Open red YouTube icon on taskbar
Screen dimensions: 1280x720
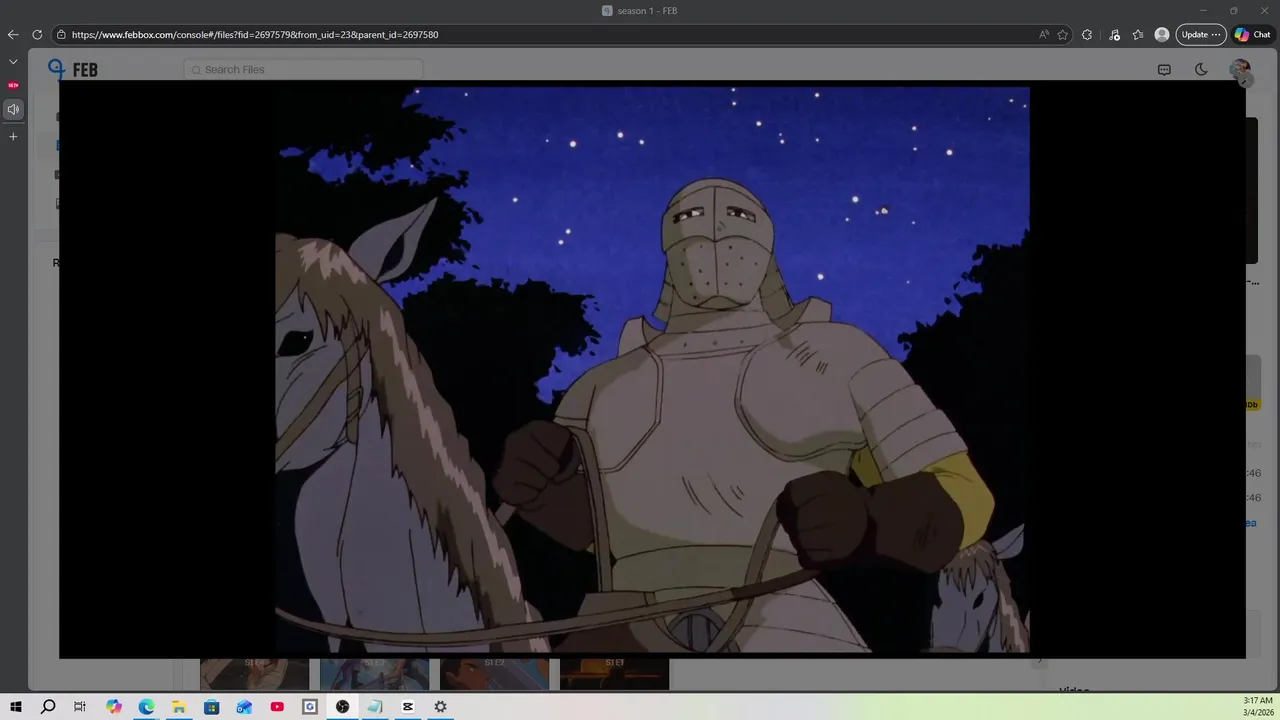point(277,707)
